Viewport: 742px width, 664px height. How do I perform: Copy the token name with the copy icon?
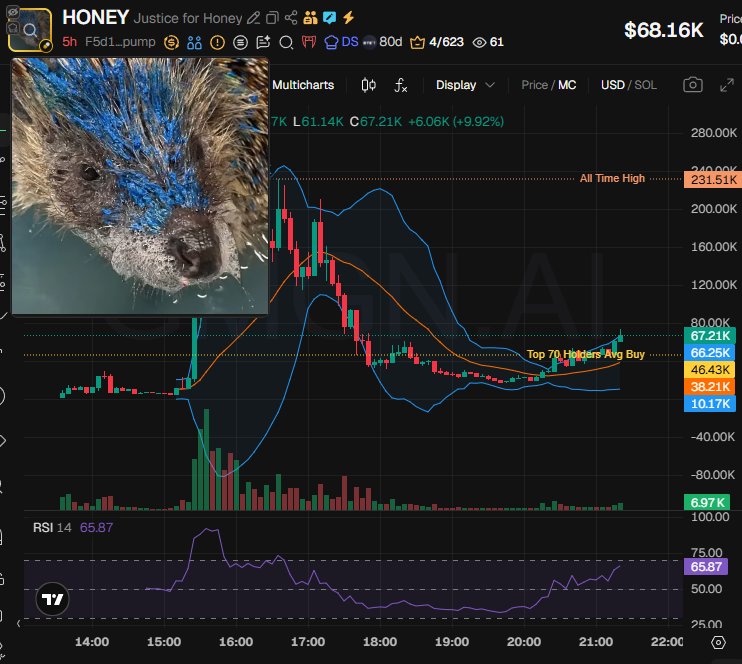click(272, 18)
